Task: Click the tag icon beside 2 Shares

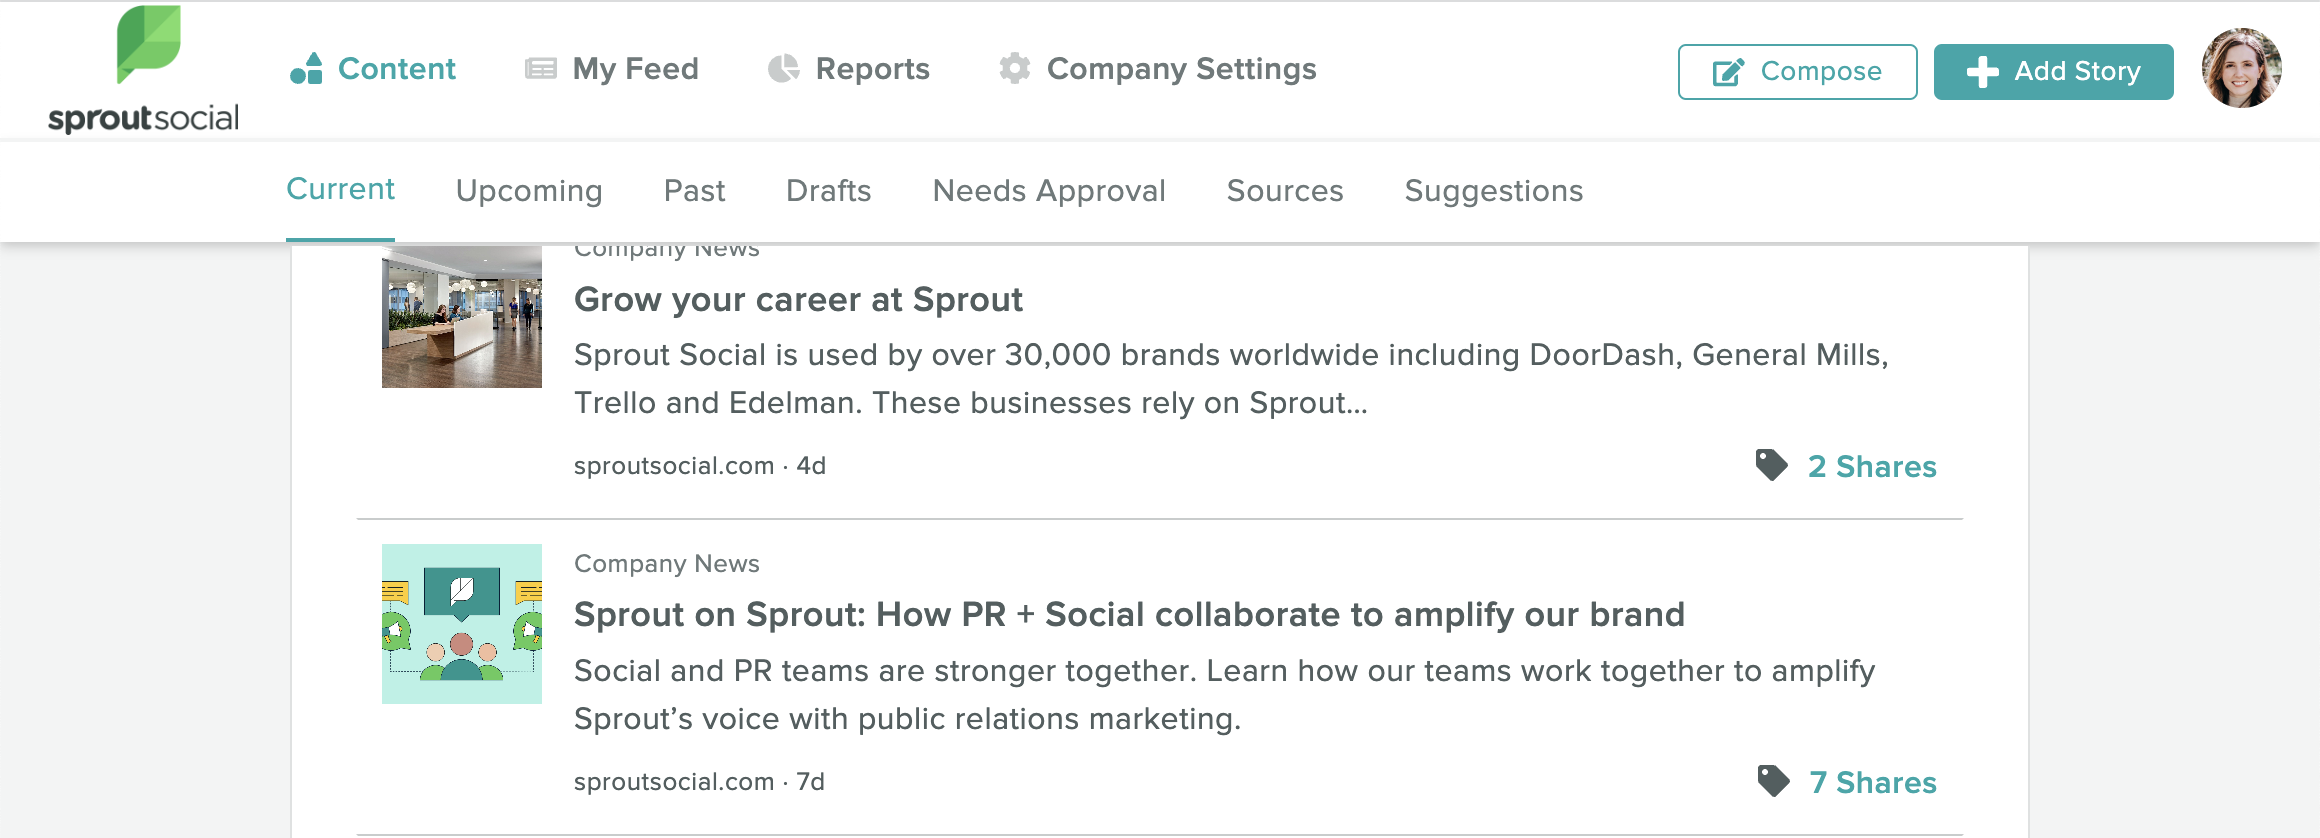Action: pyautogui.click(x=1771, y=465)
